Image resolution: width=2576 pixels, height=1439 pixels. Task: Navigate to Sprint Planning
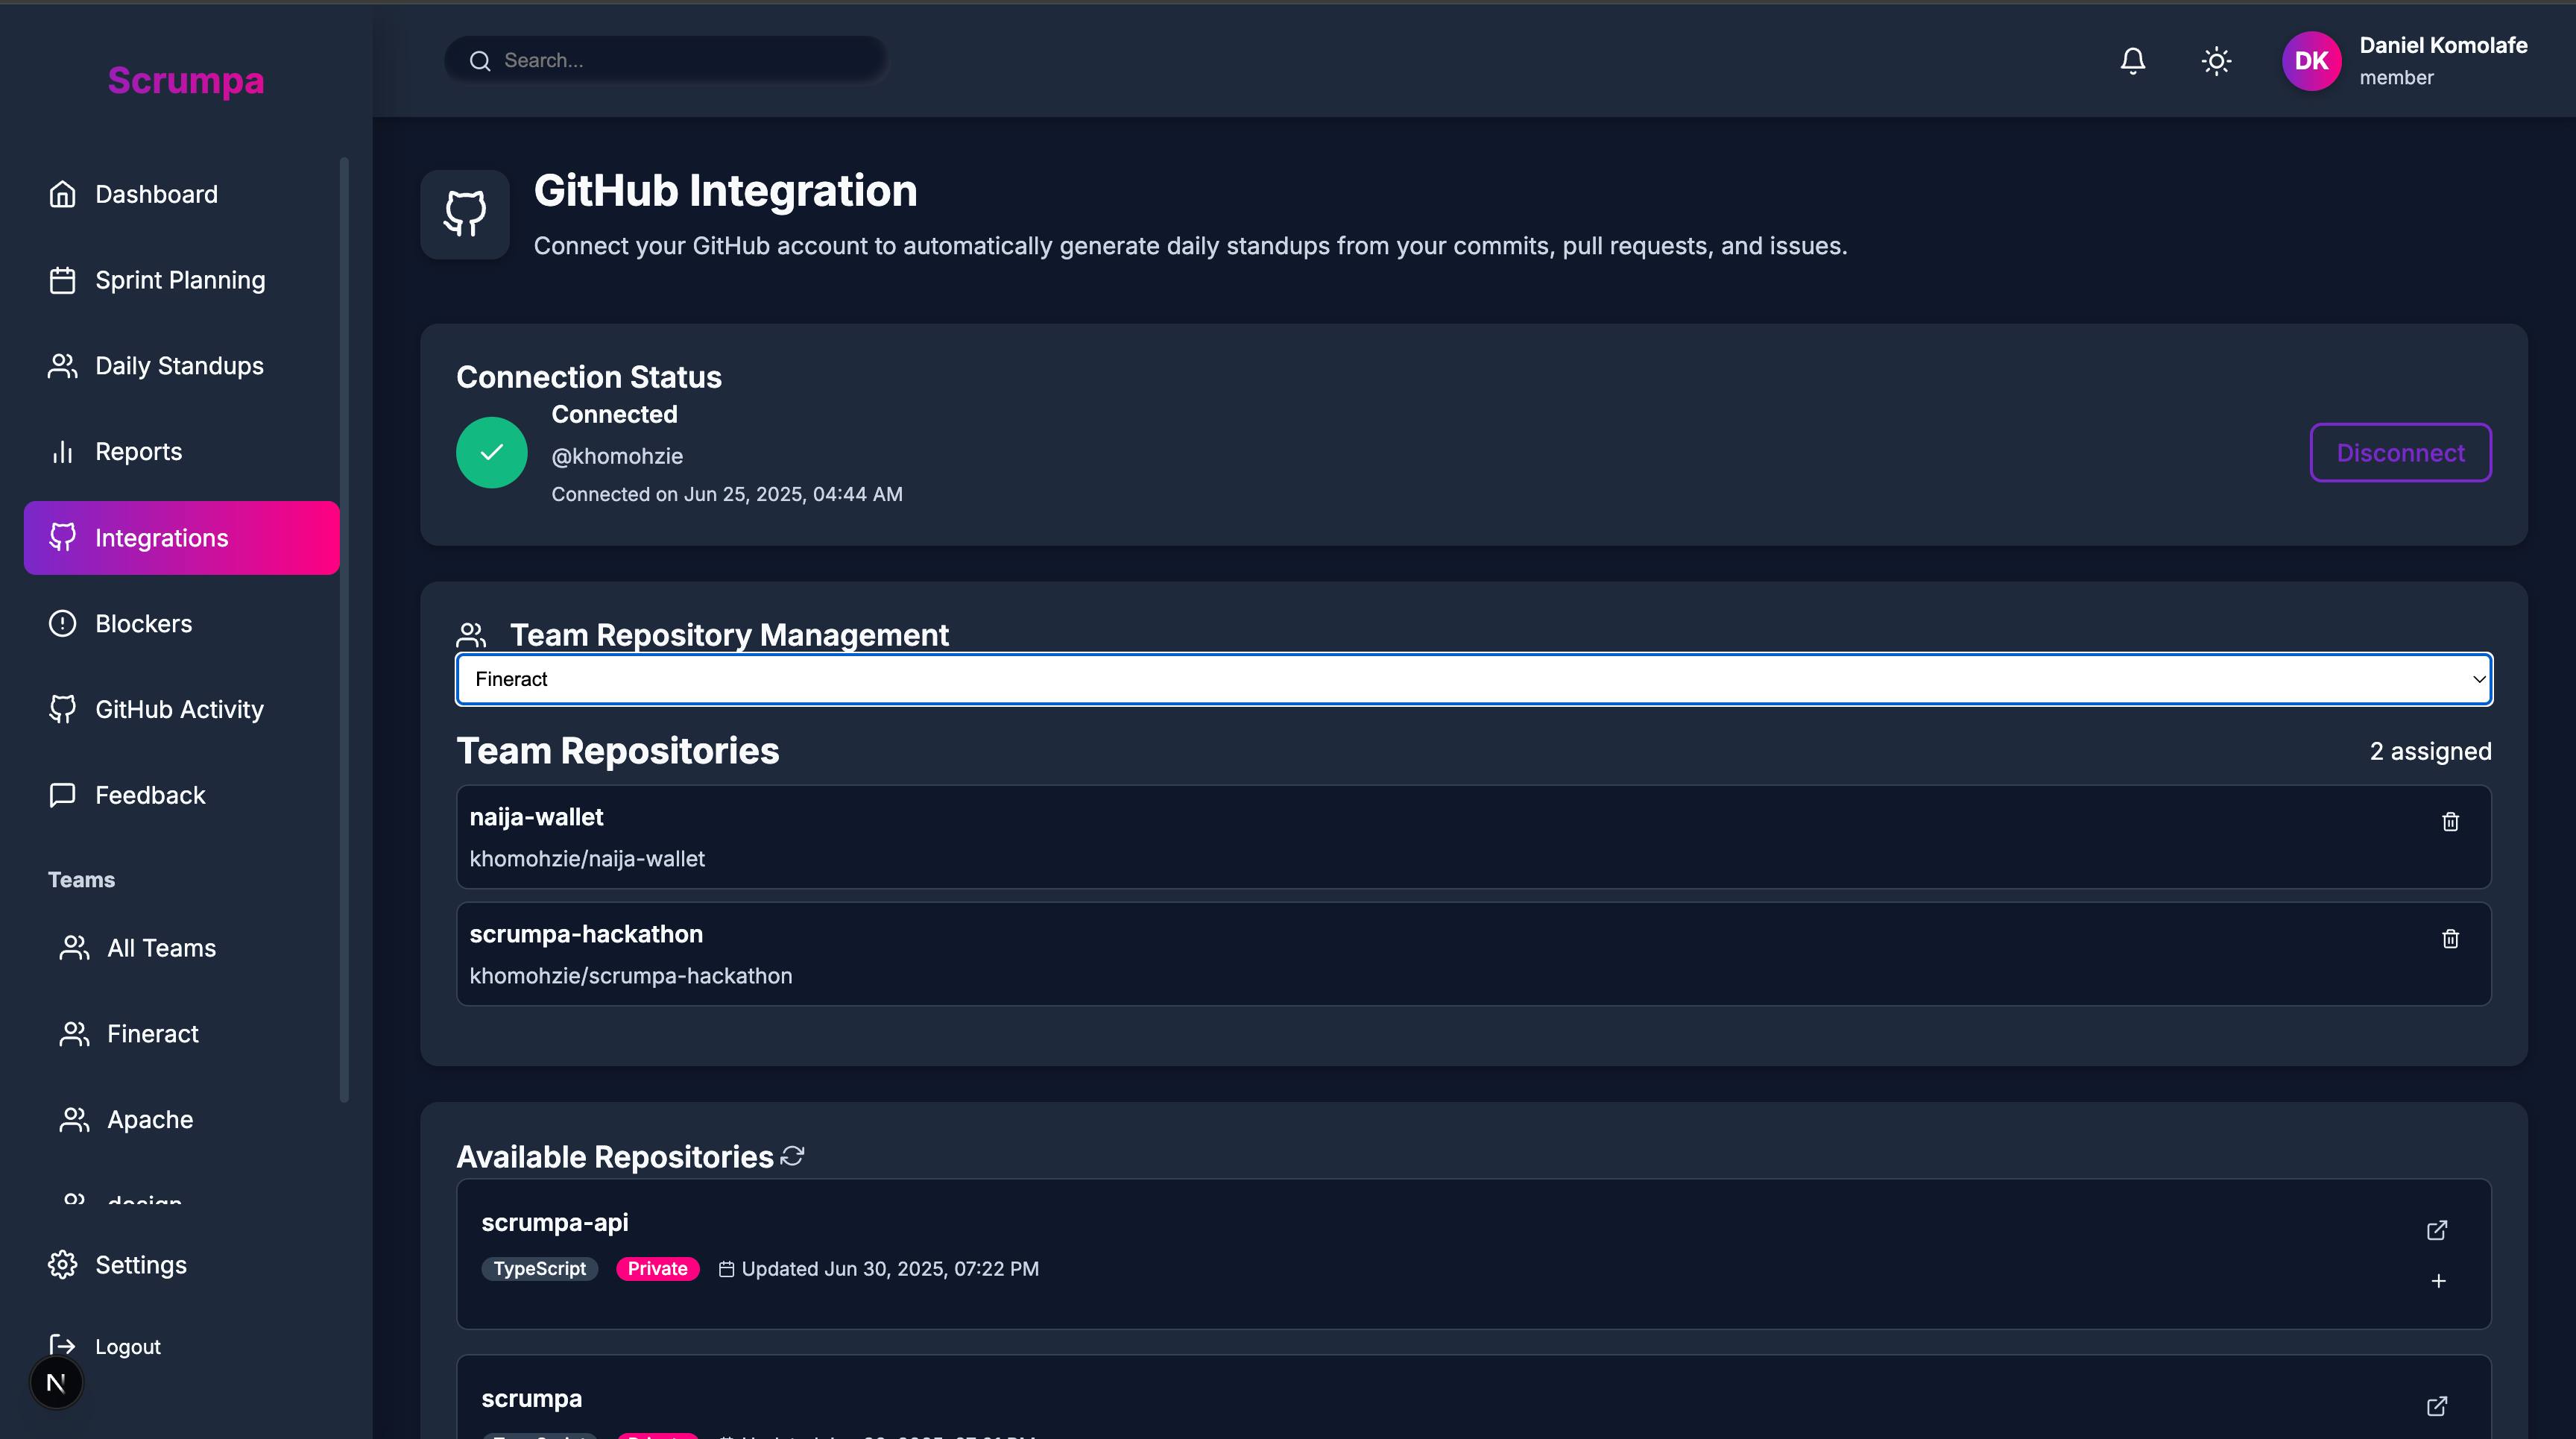180,280
